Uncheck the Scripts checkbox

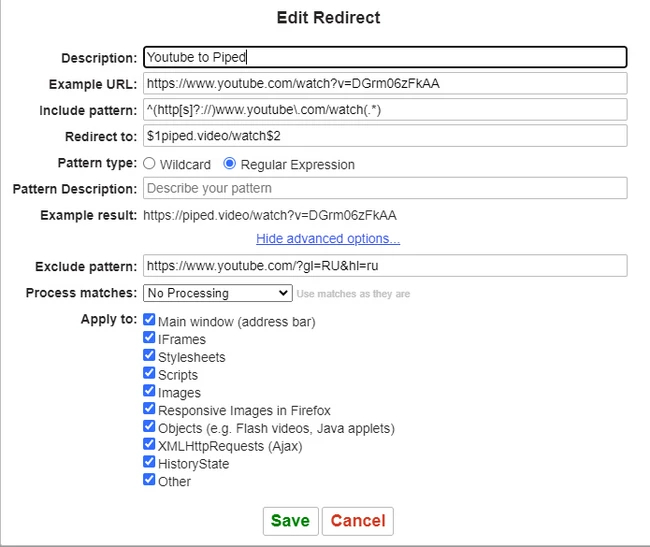150,375
